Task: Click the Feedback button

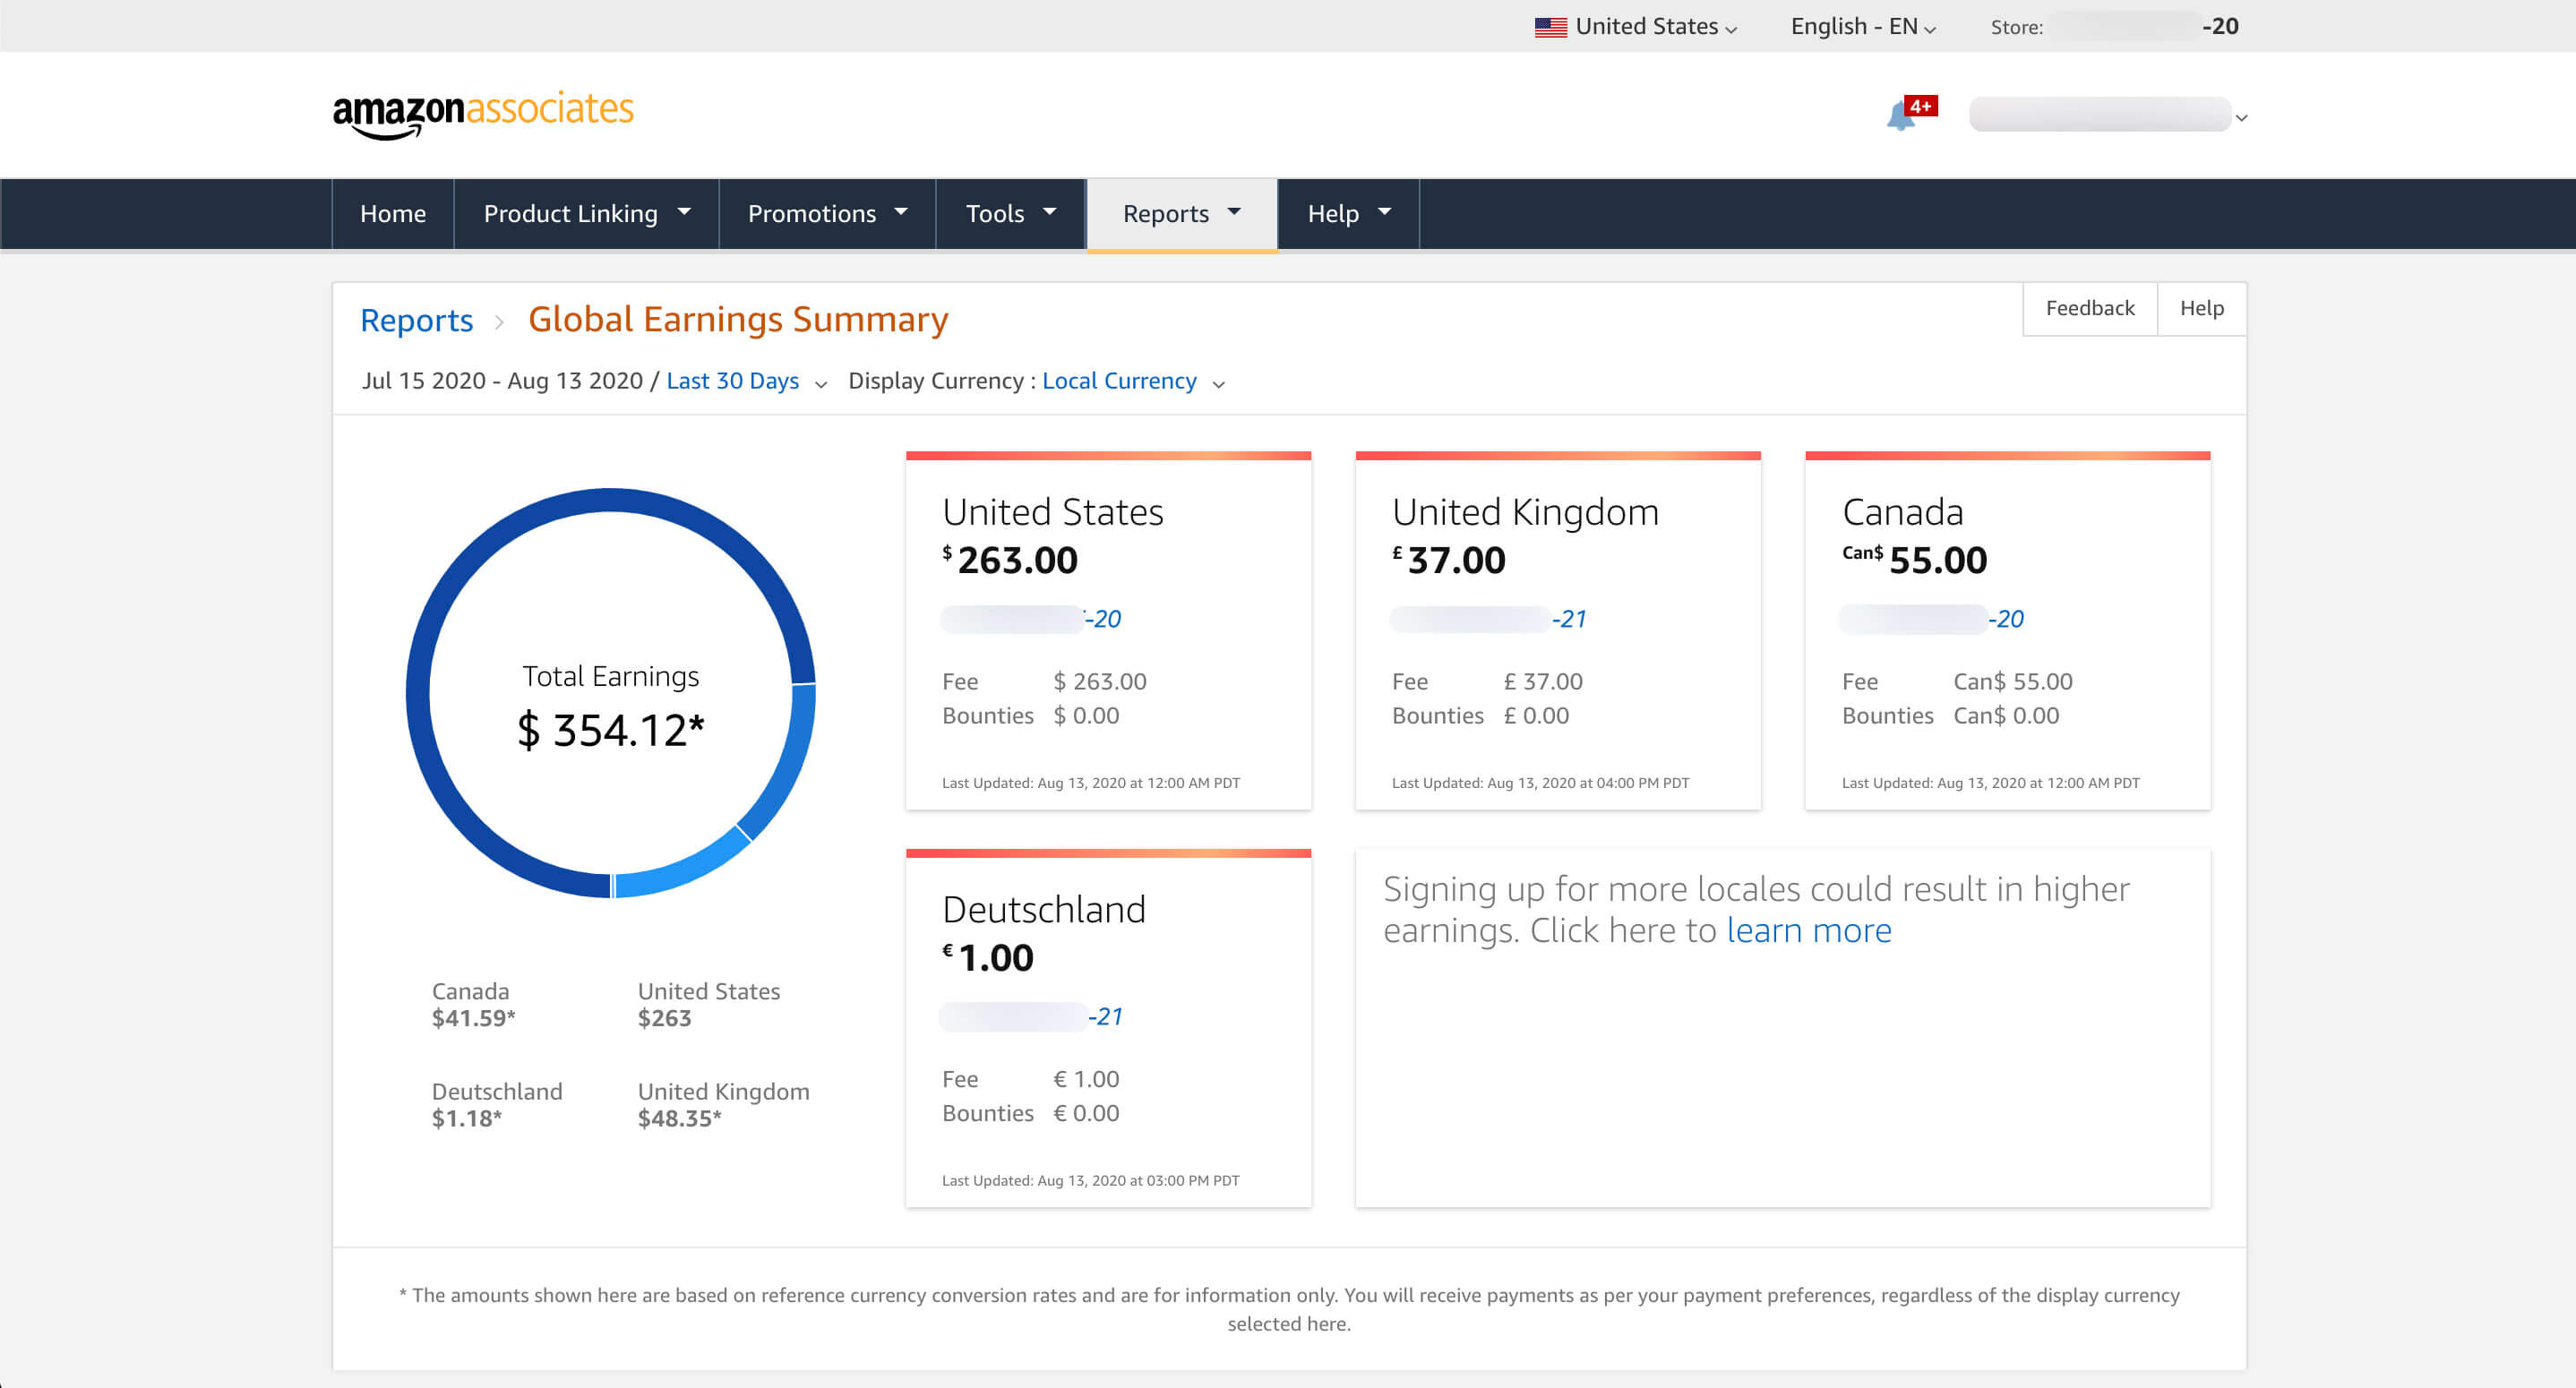Action: pos(2089,308)
